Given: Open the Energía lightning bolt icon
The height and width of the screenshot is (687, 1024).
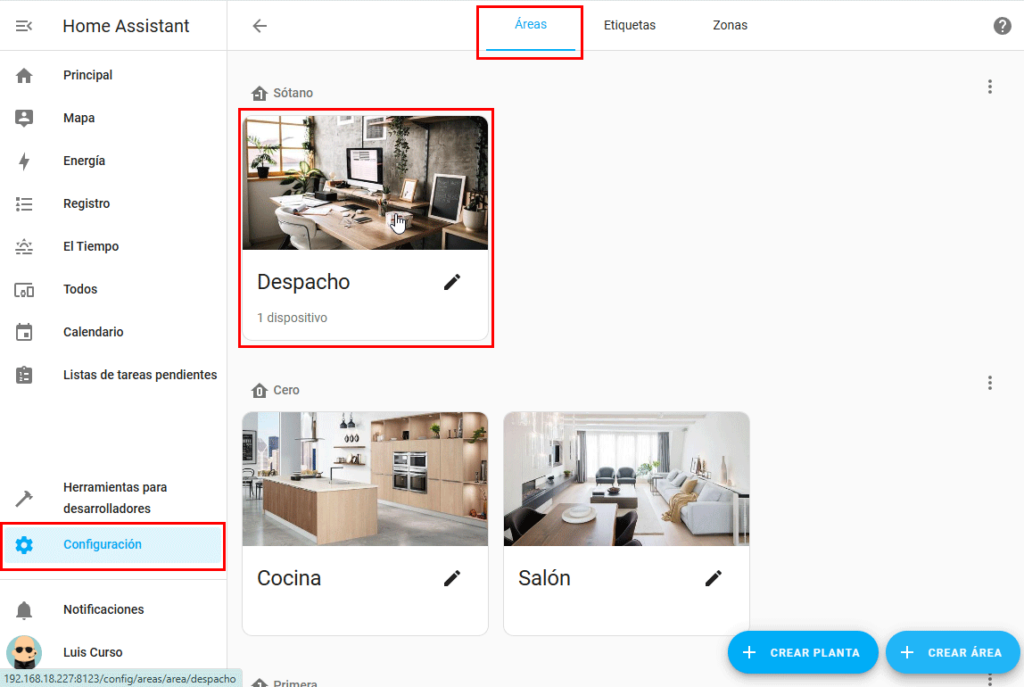Looking at the screenshot, I should pos(24,161).
